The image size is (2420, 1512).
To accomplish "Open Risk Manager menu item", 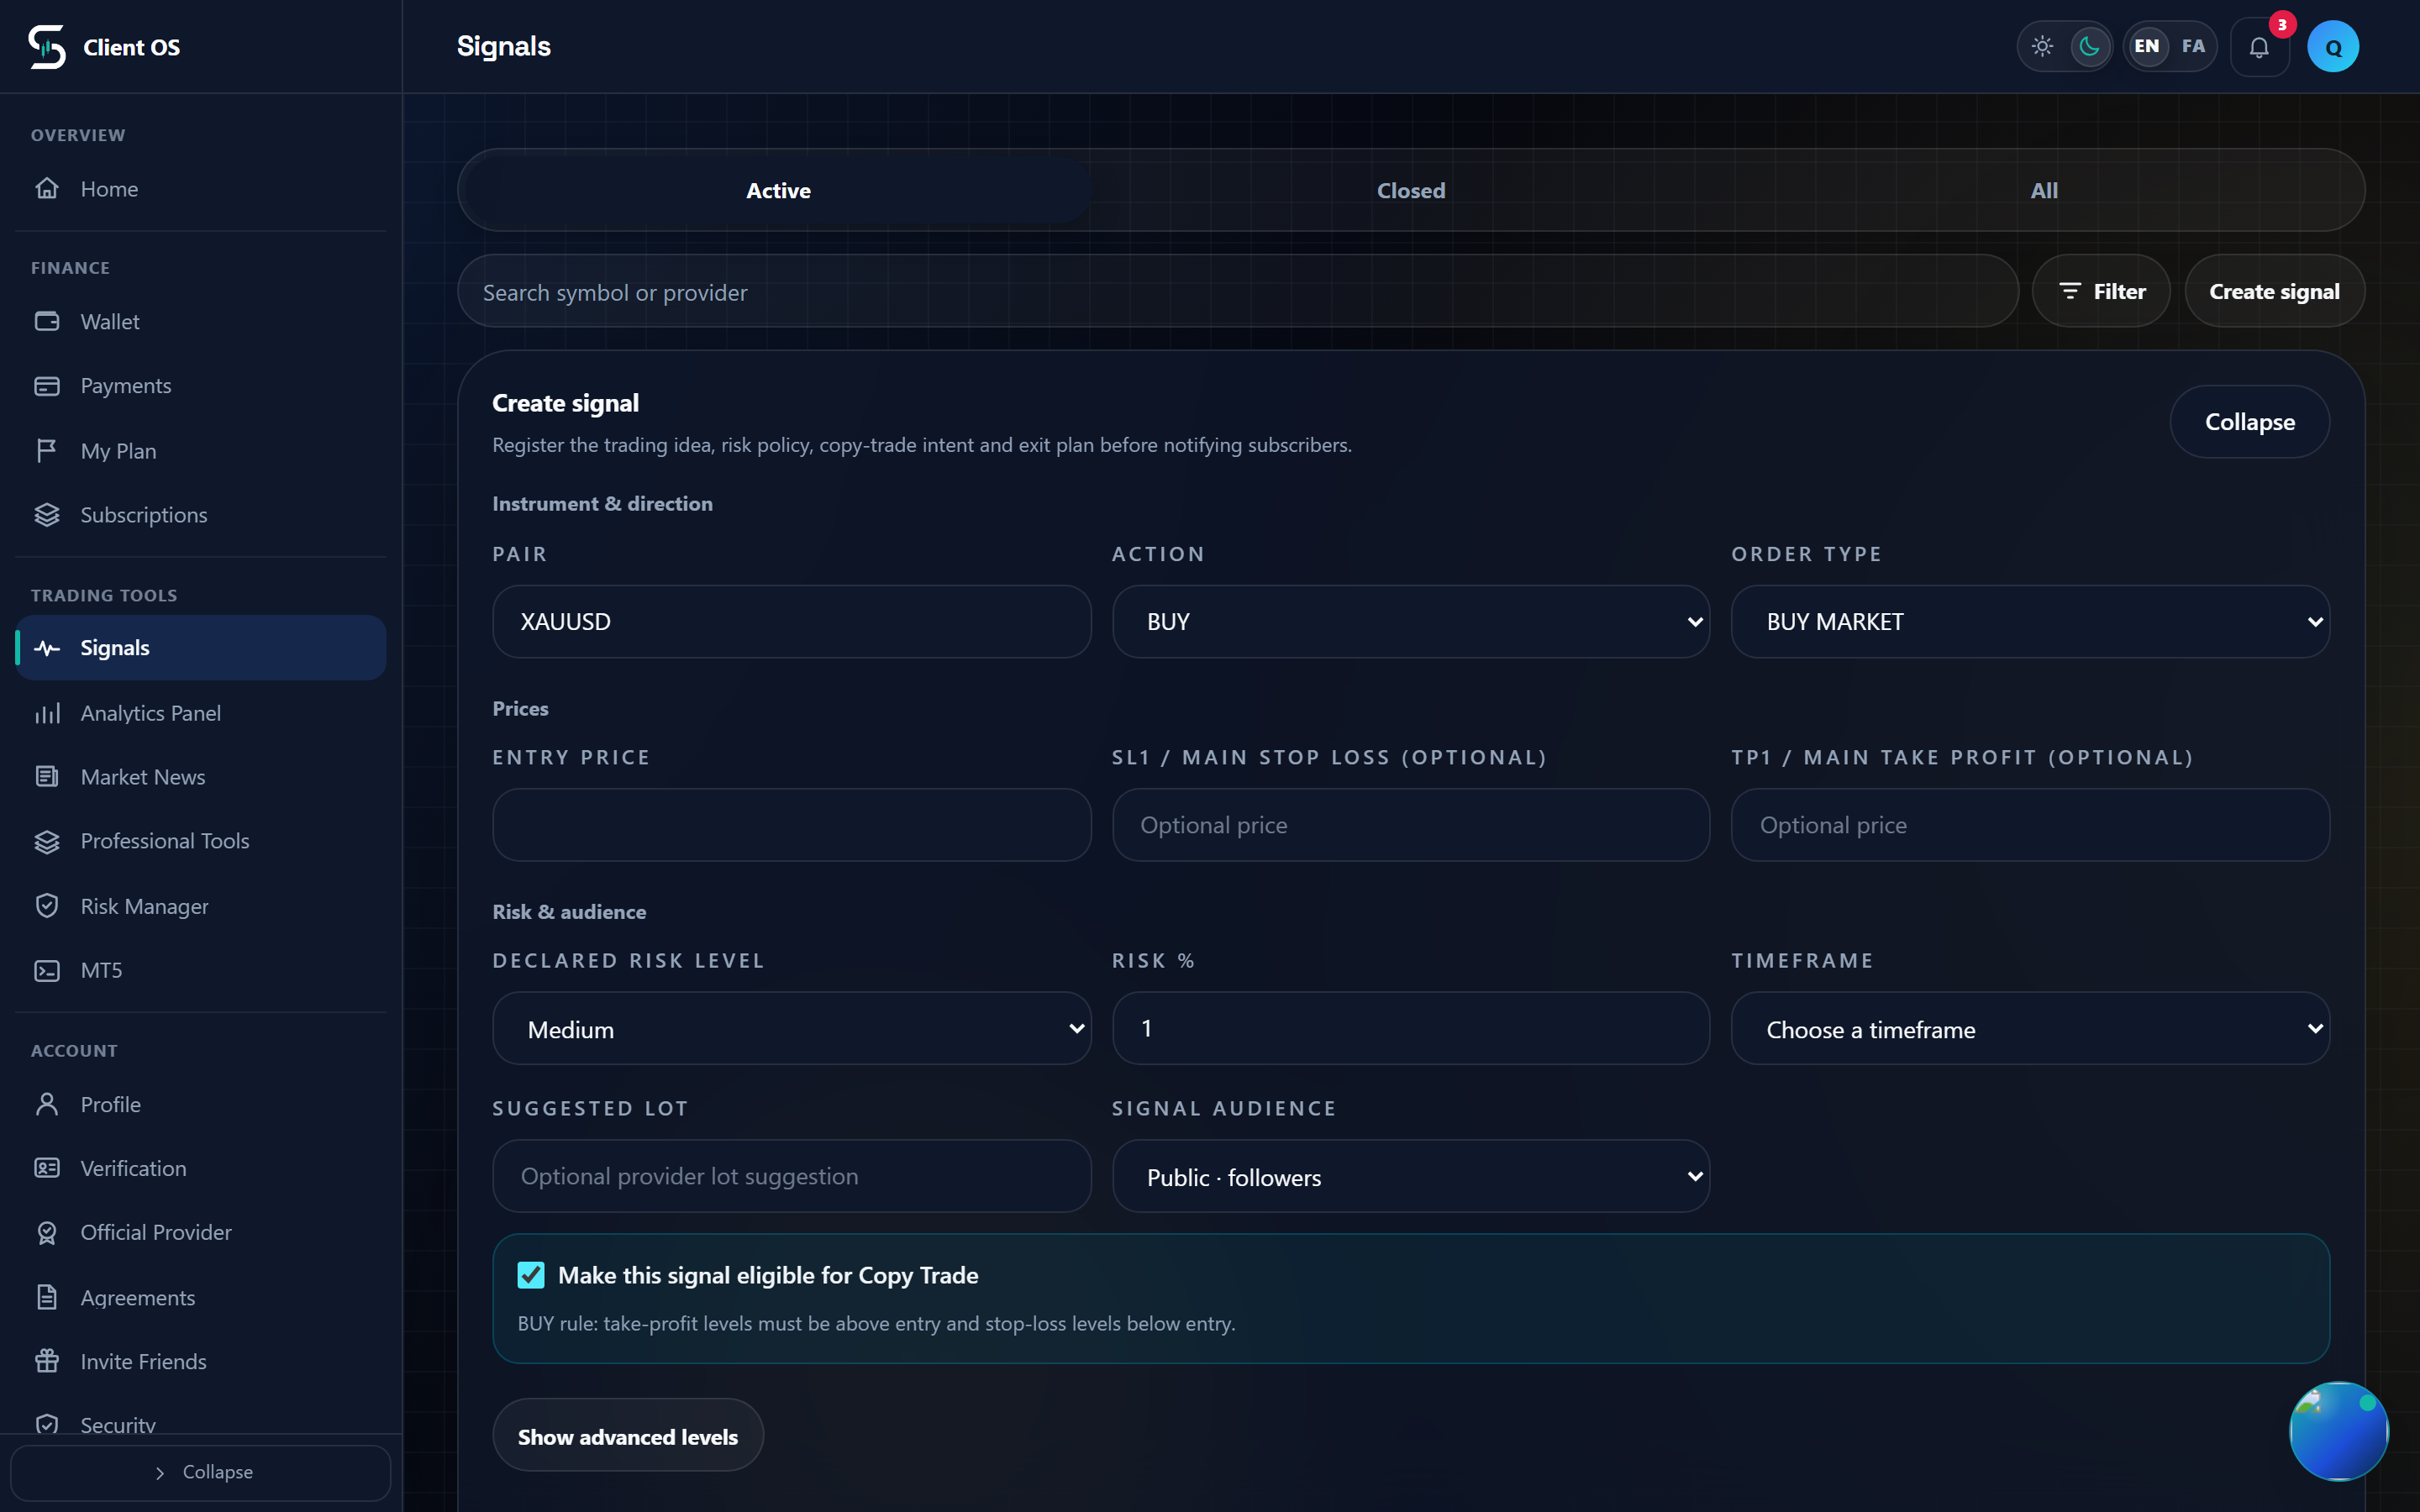I will pyautogui.click(x=200, y=906).
